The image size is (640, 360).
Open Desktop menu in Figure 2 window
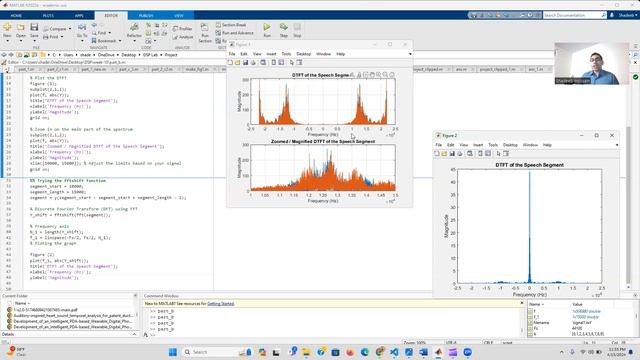pyautogui.click(x=510, y=145)
